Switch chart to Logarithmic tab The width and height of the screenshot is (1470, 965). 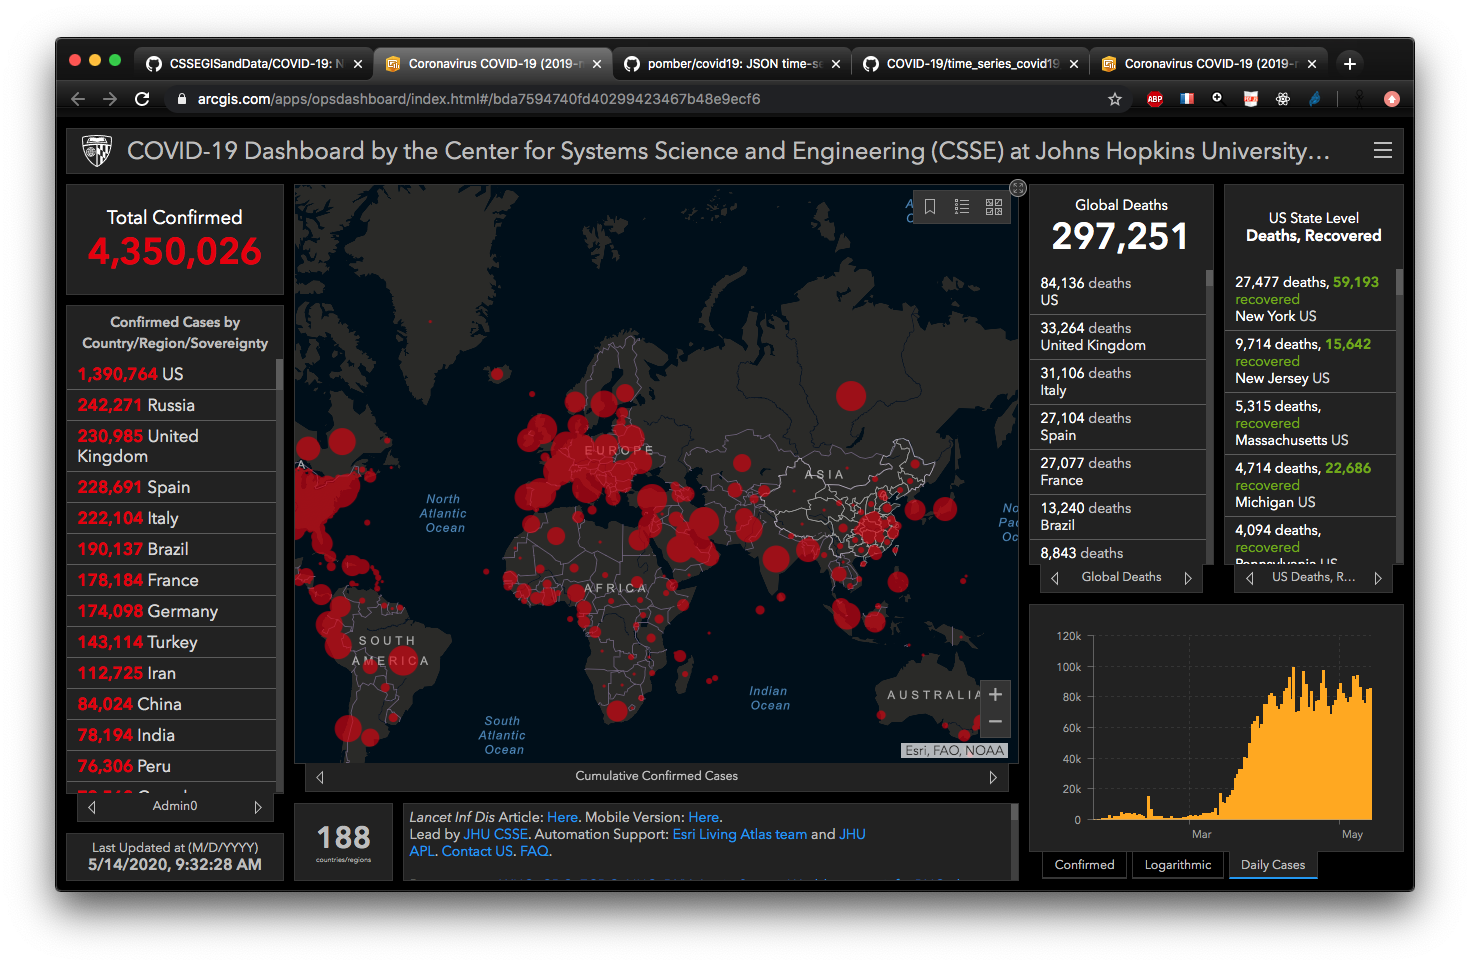pyautogui.click(x=1177, y=865)
